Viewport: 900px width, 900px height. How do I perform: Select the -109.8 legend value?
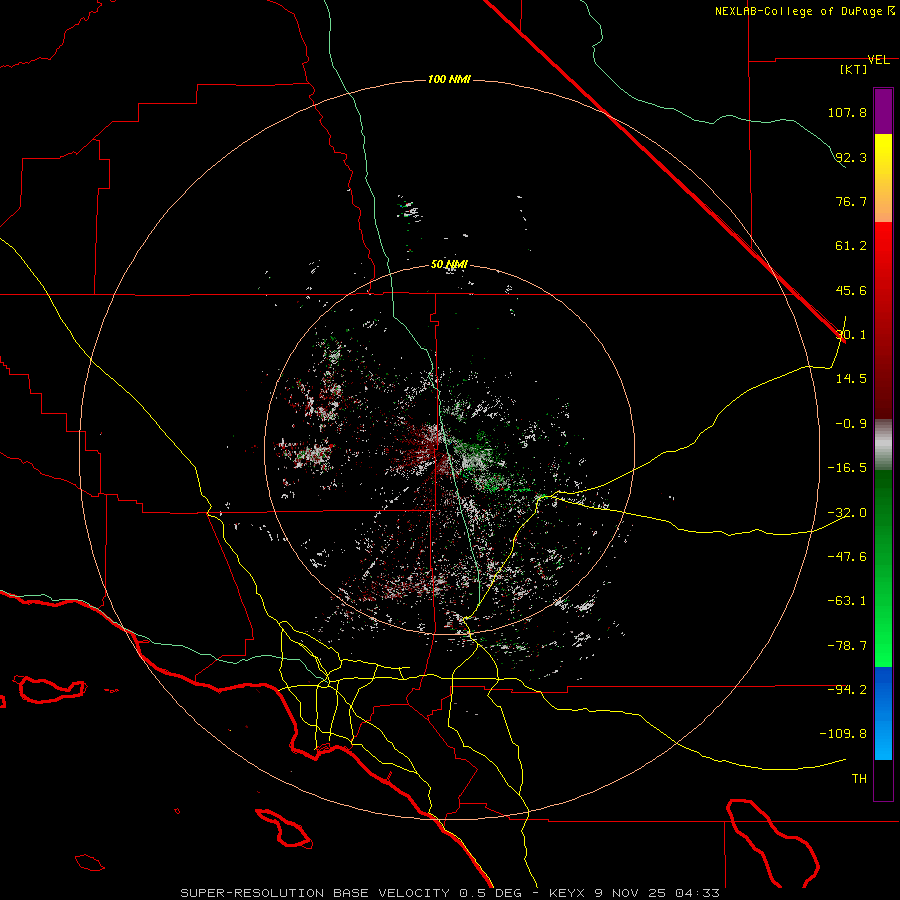[844, 734]
